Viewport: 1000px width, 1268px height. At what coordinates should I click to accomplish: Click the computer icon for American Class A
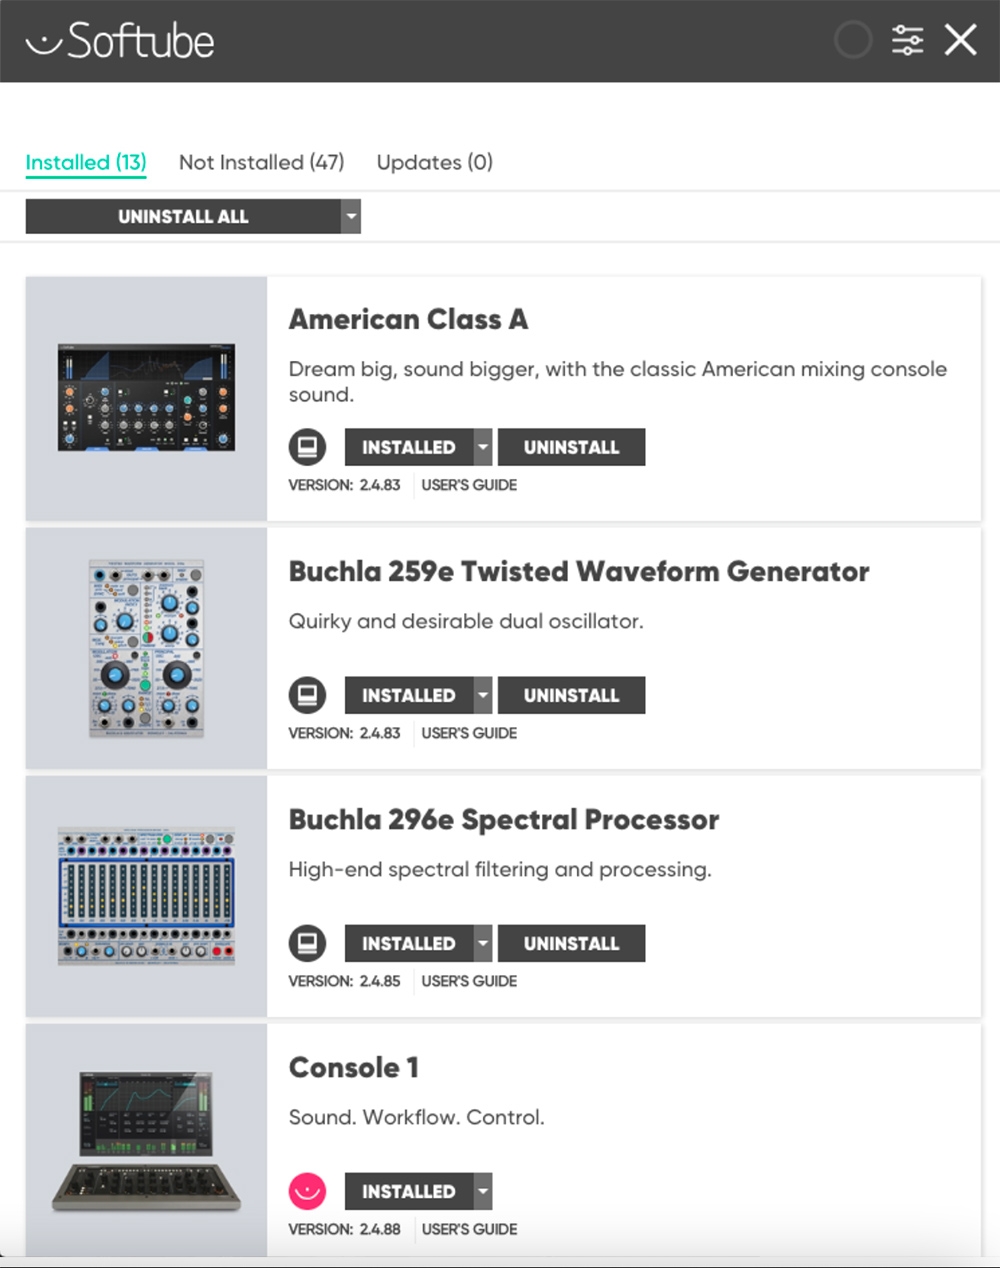(307, 447)
